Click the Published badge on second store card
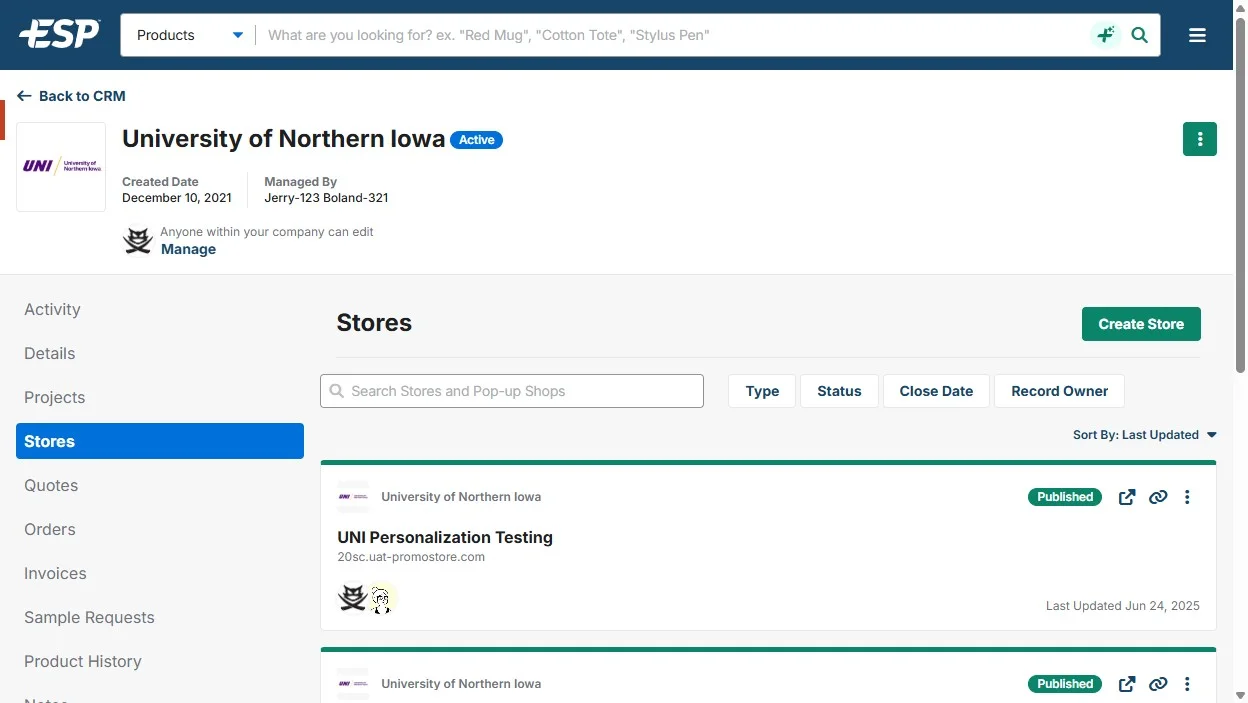 coord(1065,684)
